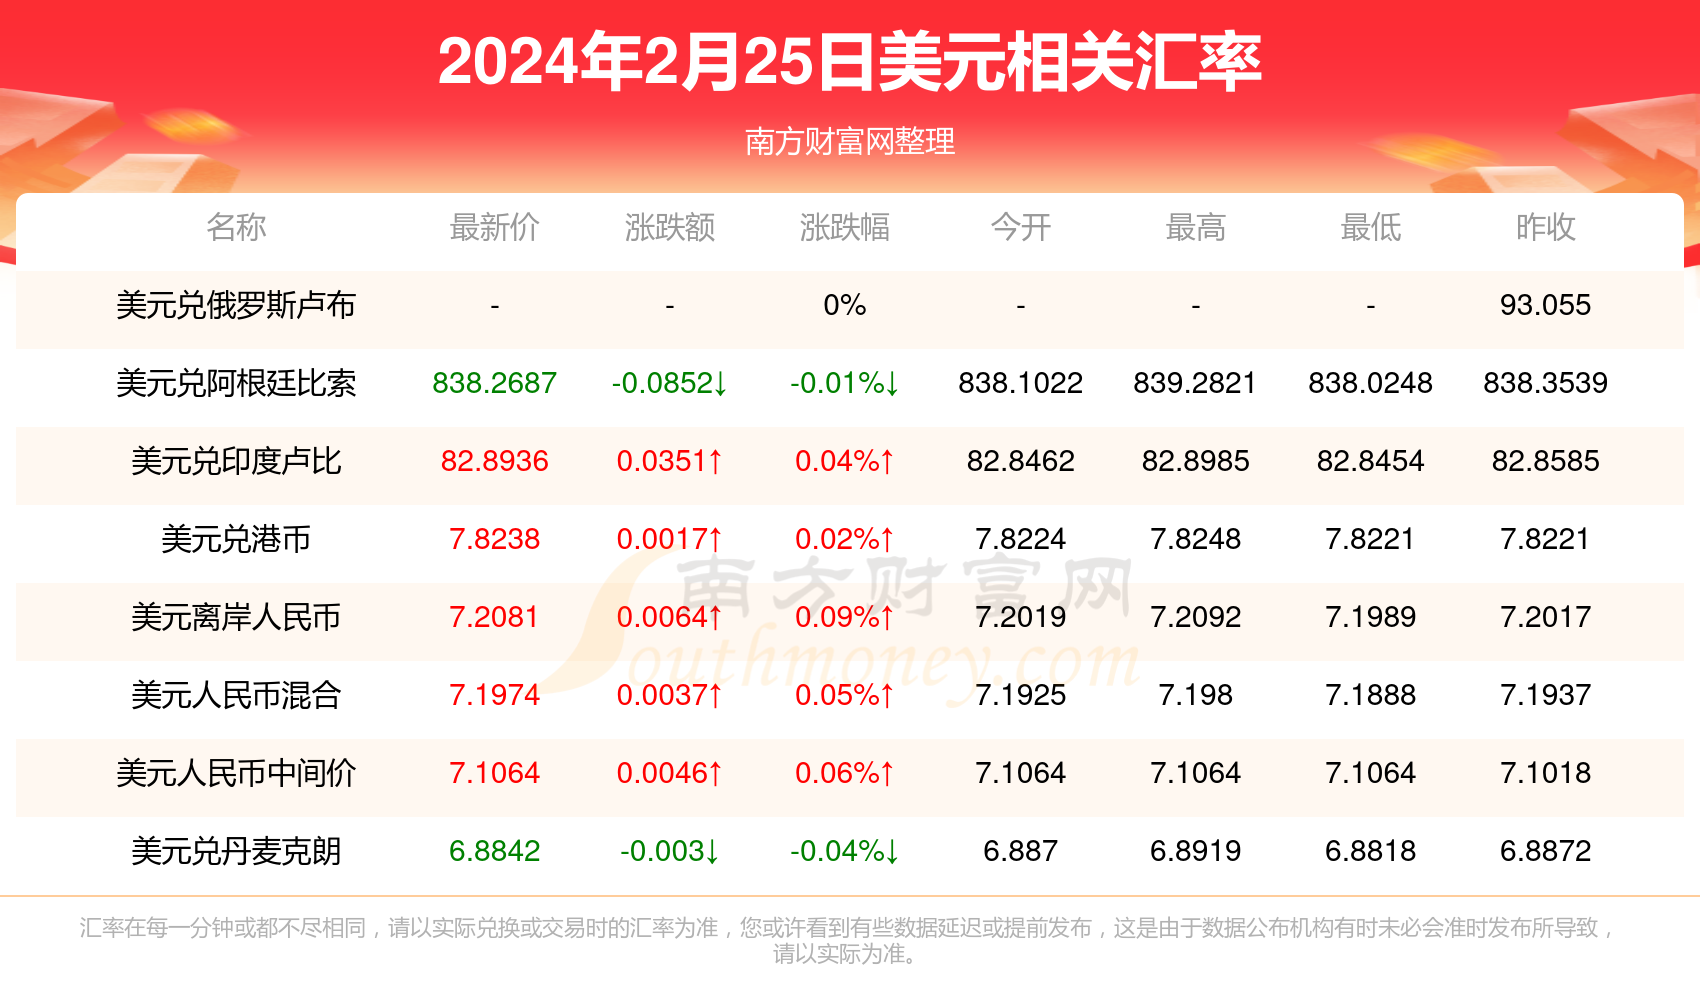Select the 昨收 column header
This screenshot has width=1700, height=1000.
tap(1546, 228)
